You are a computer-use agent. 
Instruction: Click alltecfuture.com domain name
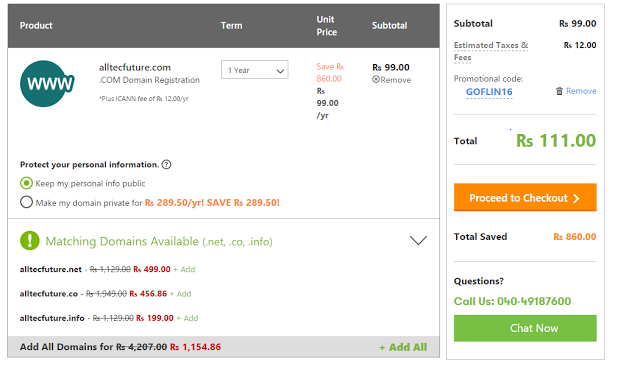coord(135,67)
